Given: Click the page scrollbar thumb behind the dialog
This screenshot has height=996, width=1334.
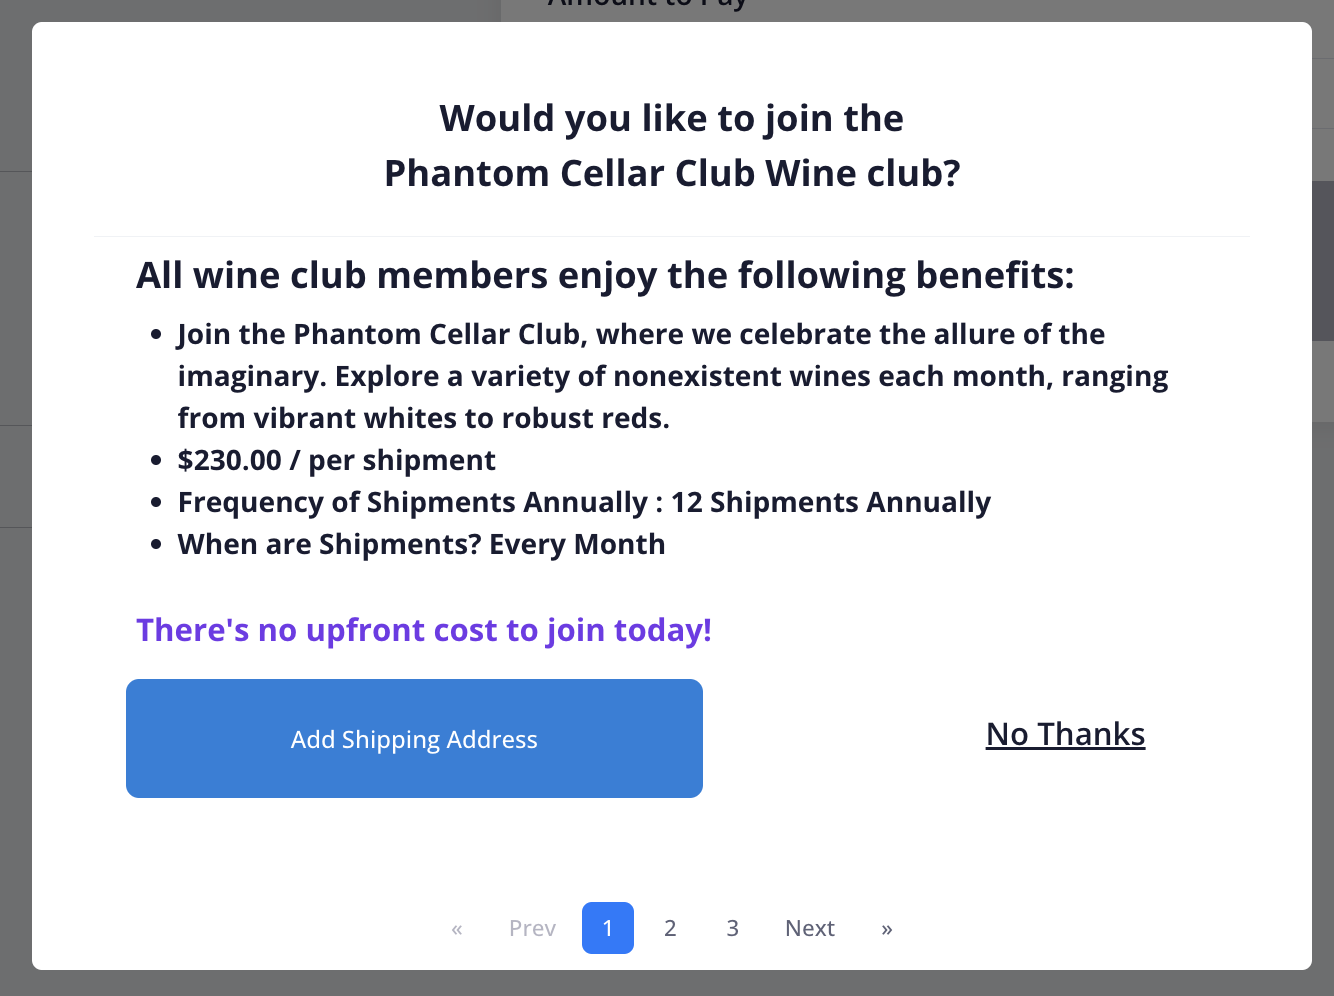Looking at the screenshot, I should tap(1323, 260).
